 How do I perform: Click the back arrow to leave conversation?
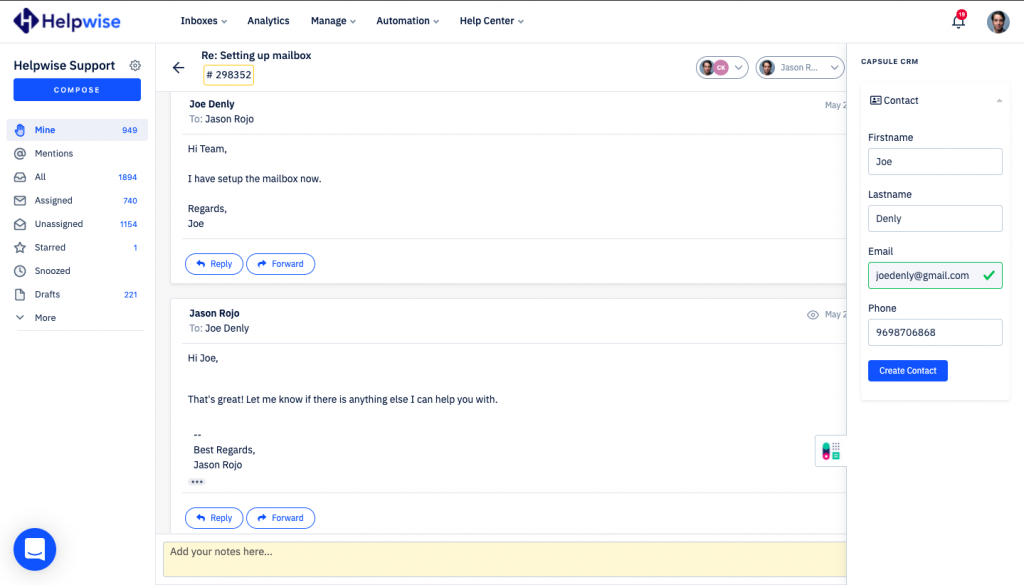178,68
